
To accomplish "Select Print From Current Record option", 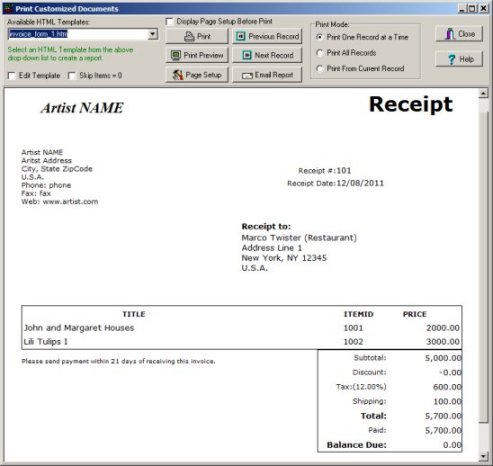I will click(x=319, y=68).
